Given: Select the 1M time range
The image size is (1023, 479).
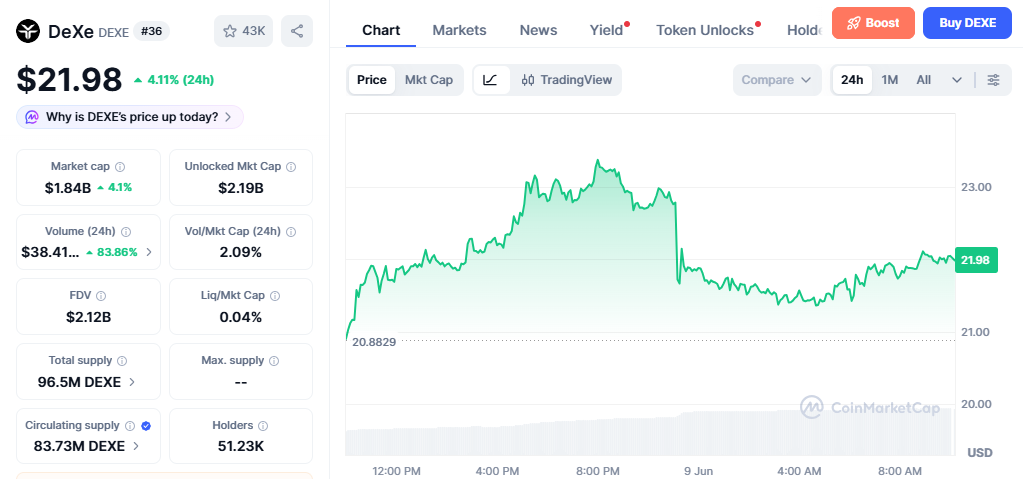Looking at the screenshot, I should (x=890, y=80).
